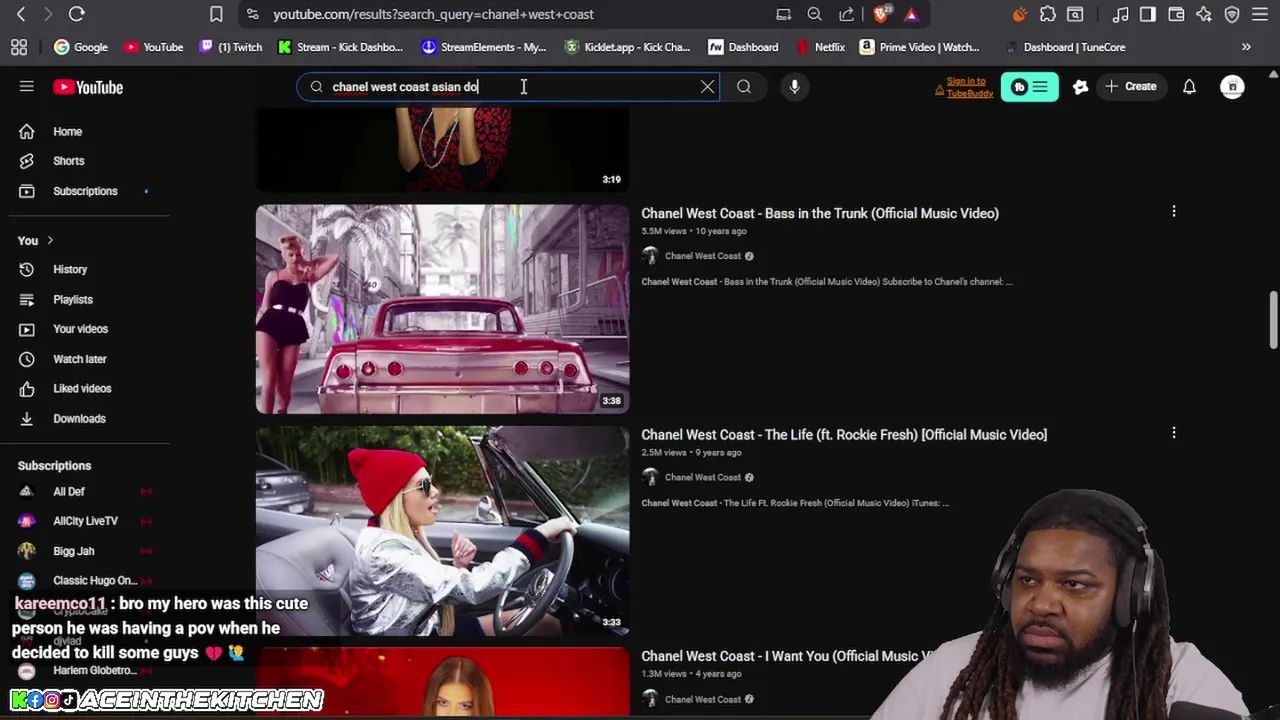Open the Bass in the Trunk video thumbnail
Viewport: 1280px width, 720px height.
point(442,309)
